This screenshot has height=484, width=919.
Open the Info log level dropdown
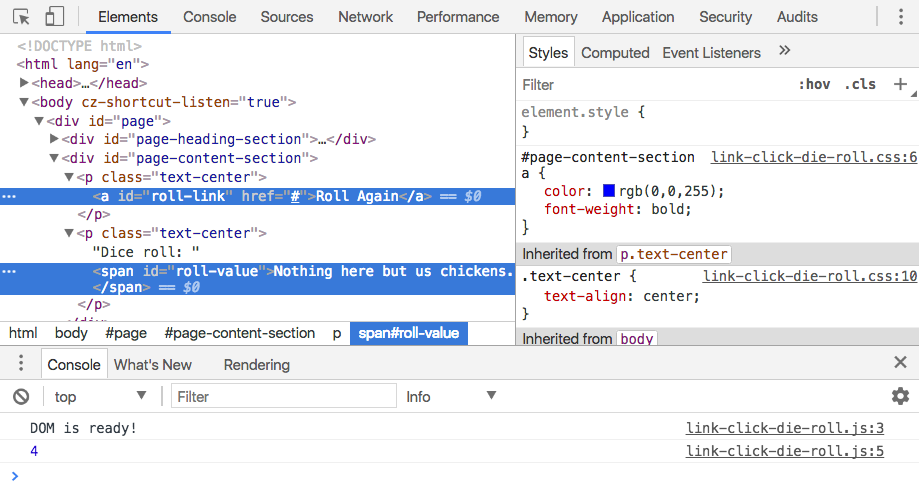click(x=451, y=397)
